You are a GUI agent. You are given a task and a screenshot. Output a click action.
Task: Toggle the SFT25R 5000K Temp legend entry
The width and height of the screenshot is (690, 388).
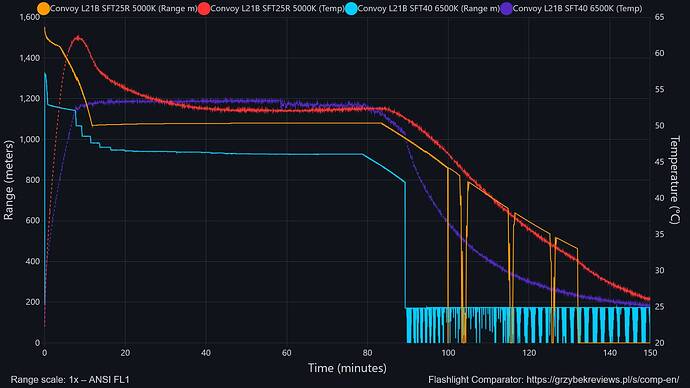point(271,8)
